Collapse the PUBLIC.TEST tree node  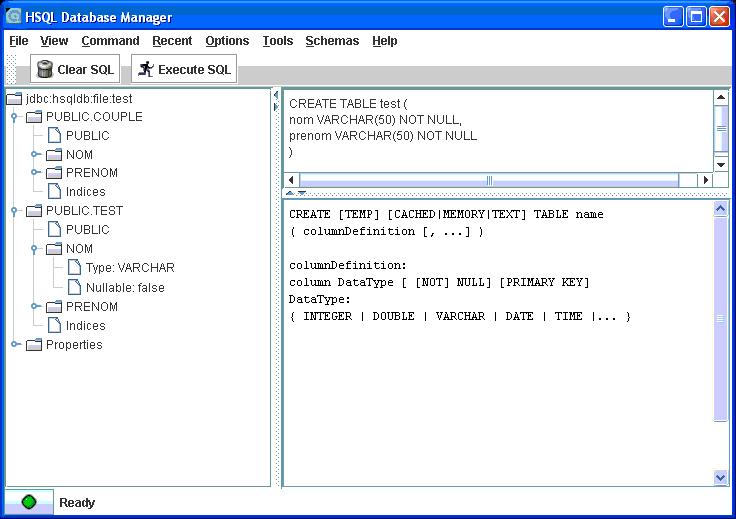click(x=15, y=211)
